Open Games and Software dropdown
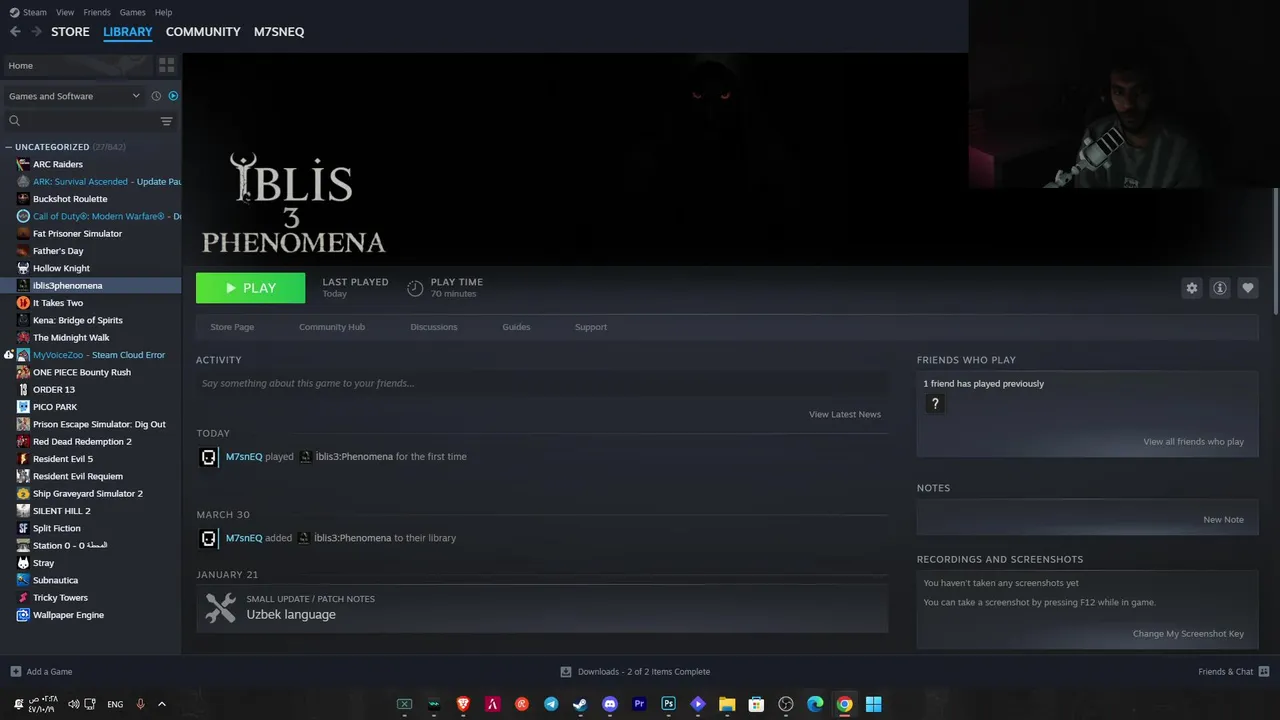The width and height of the screenshot is (1280, 720). (74, 96)
